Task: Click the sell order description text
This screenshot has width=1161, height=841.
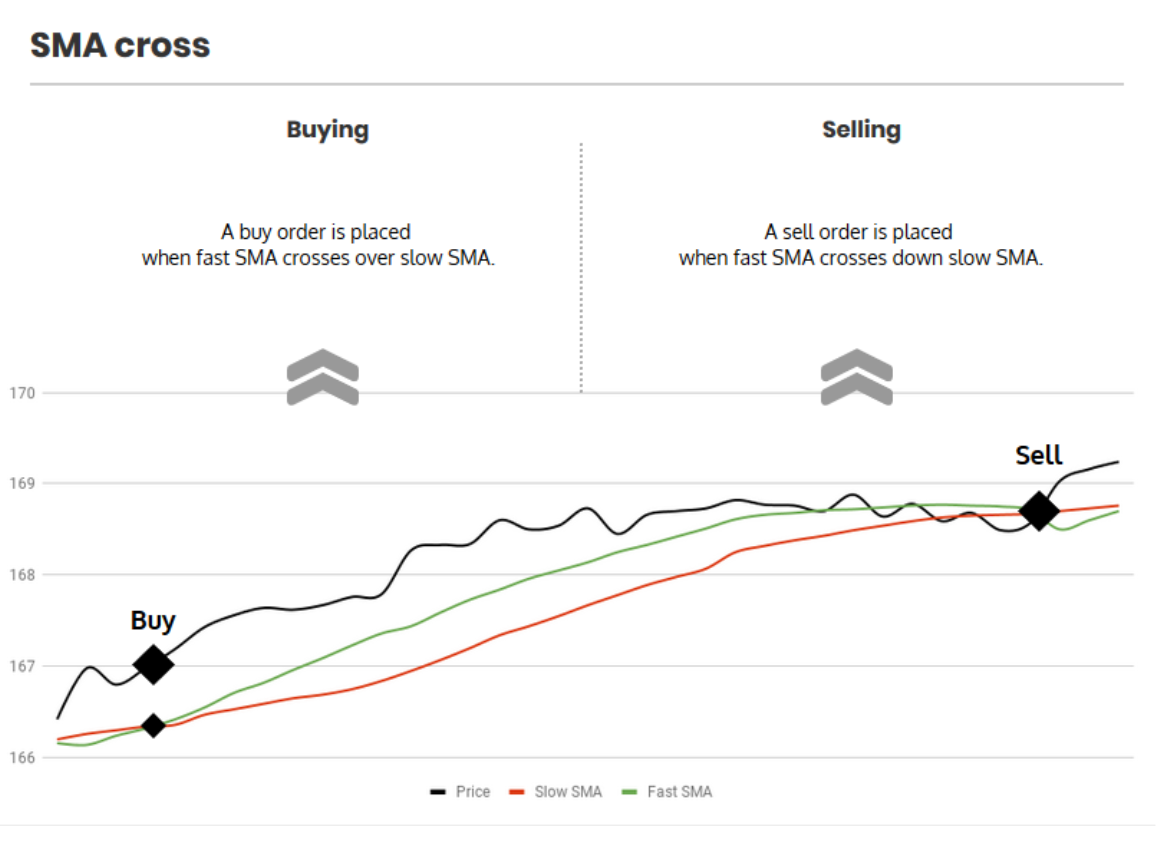Action: [x=860, y=245]
